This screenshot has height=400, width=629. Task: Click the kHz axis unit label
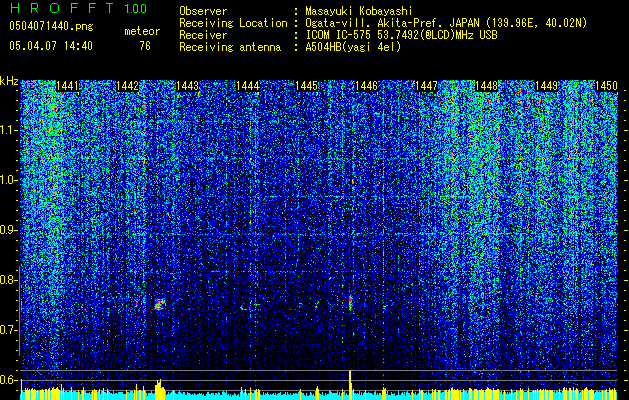tap(9, 81)
